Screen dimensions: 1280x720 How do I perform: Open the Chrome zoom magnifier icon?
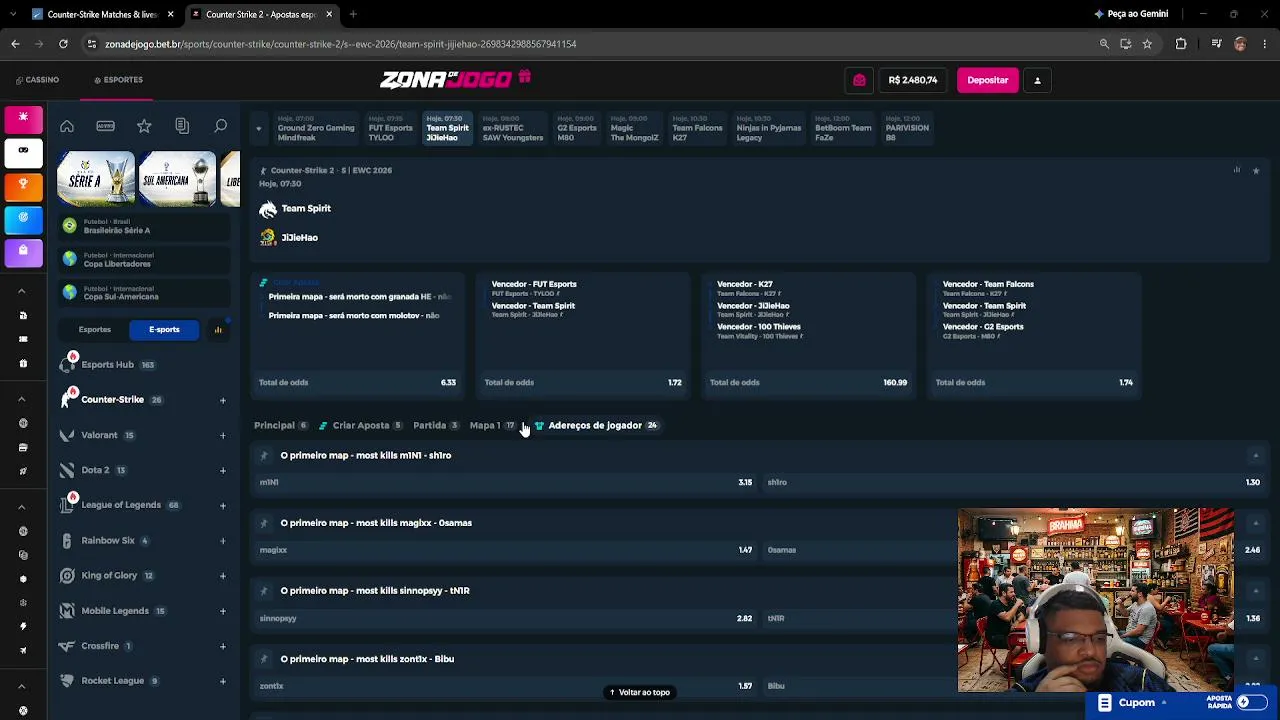coord(1104,44)
